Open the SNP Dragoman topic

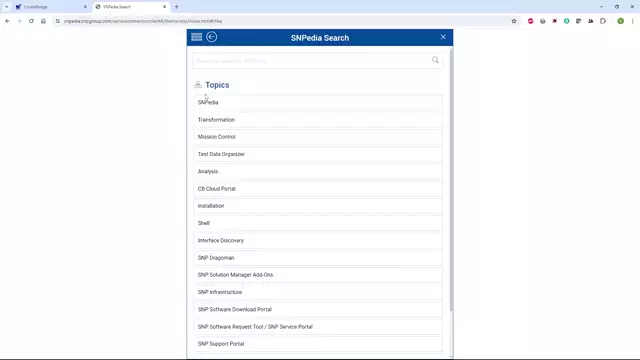(318, 258)
